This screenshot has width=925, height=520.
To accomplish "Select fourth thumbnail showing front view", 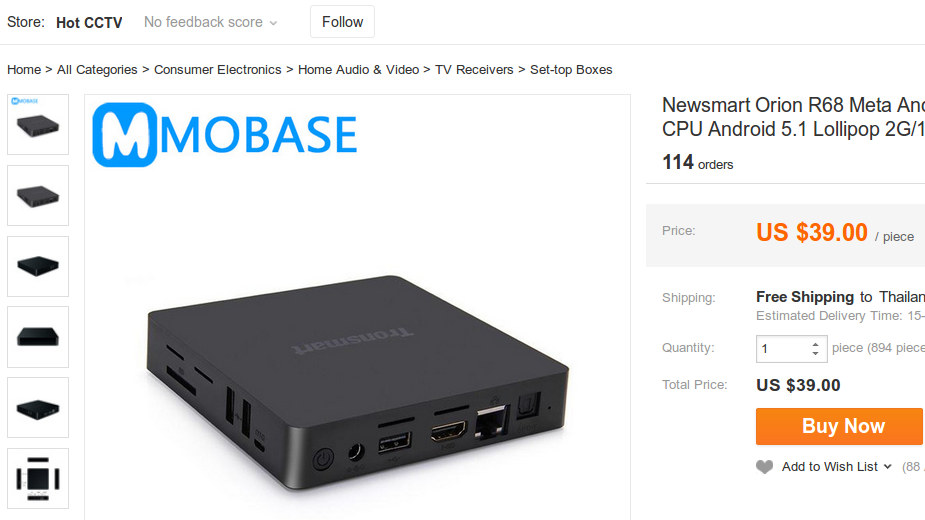I will 38,337.
